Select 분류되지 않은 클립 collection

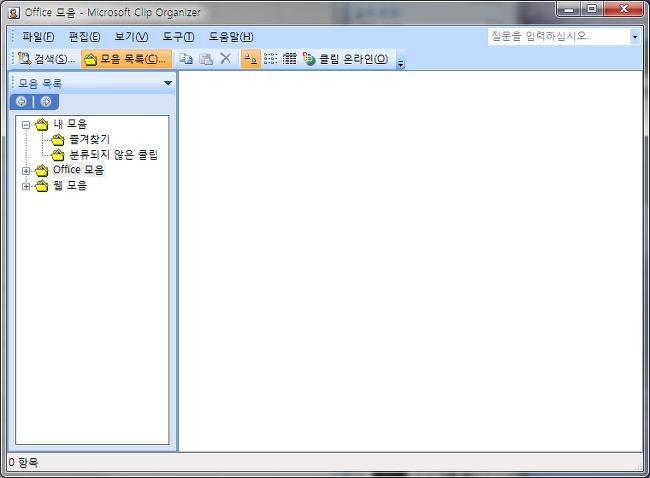point(113,155)
